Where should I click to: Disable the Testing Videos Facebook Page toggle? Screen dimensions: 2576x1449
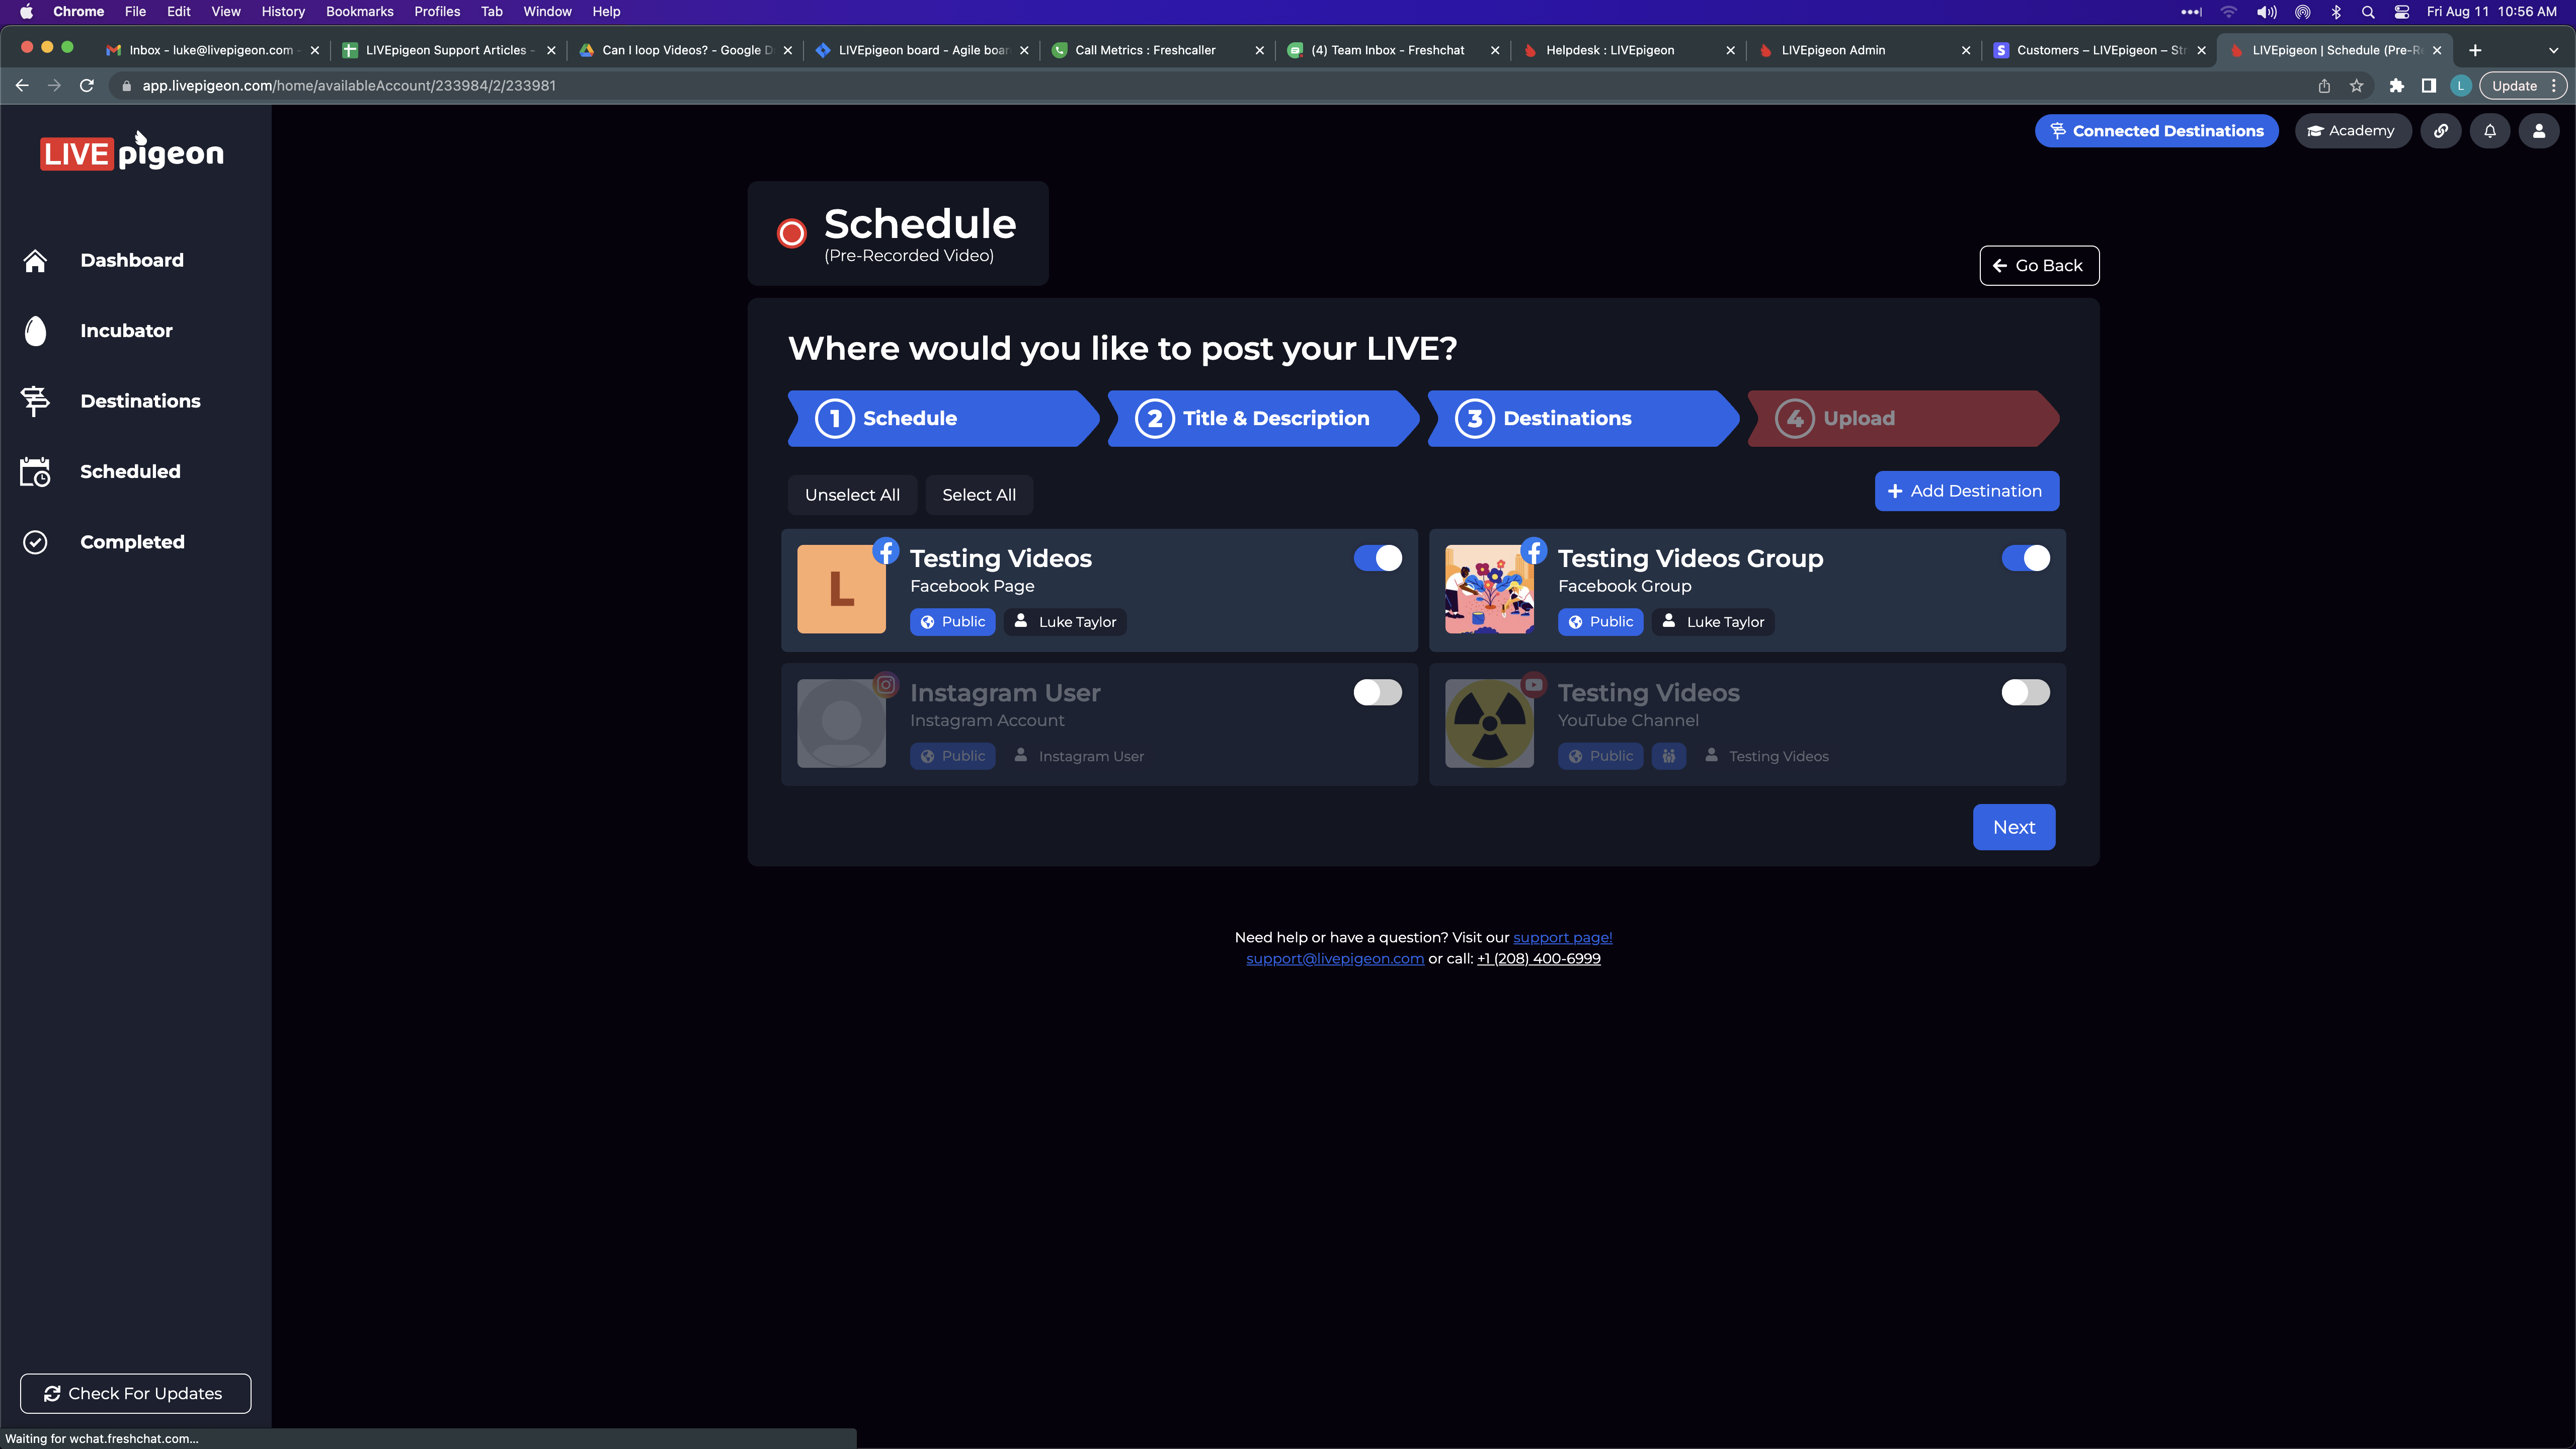1377,558
